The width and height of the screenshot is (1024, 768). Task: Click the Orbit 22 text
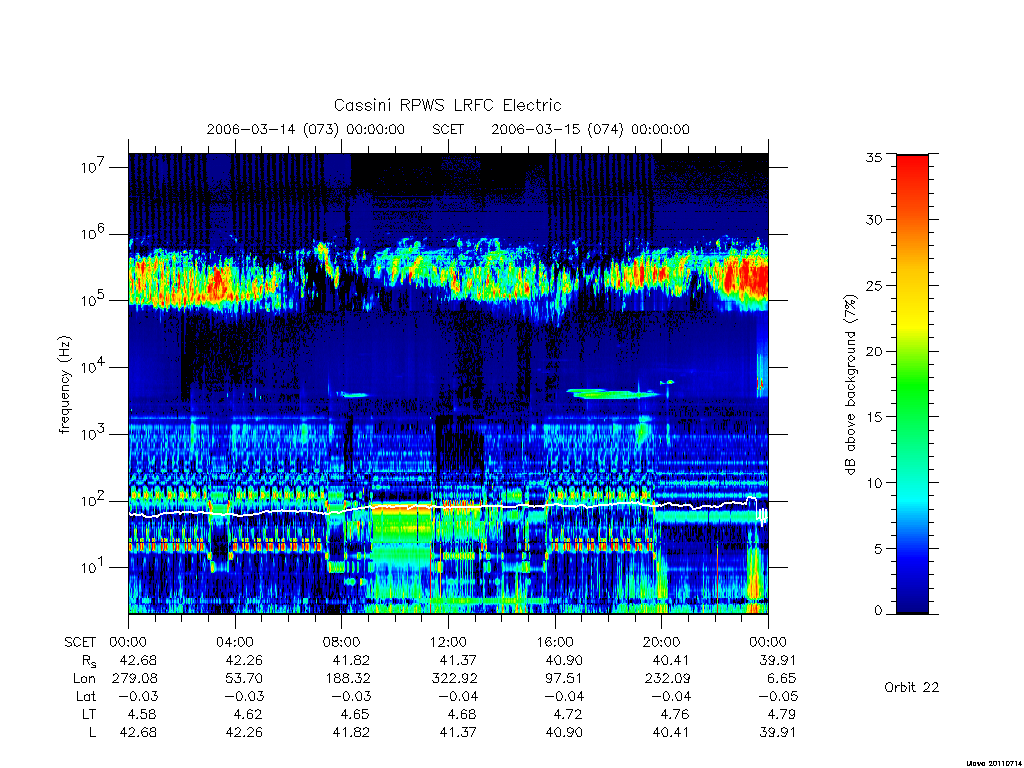pyautogui.click(x=912, y=687)
